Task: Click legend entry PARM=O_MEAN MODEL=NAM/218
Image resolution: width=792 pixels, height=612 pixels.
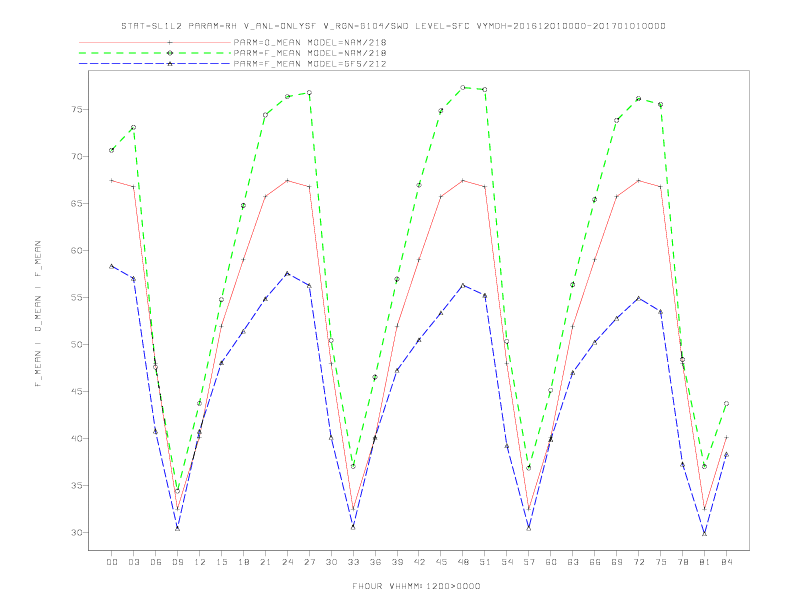Action: coord(310,42)
